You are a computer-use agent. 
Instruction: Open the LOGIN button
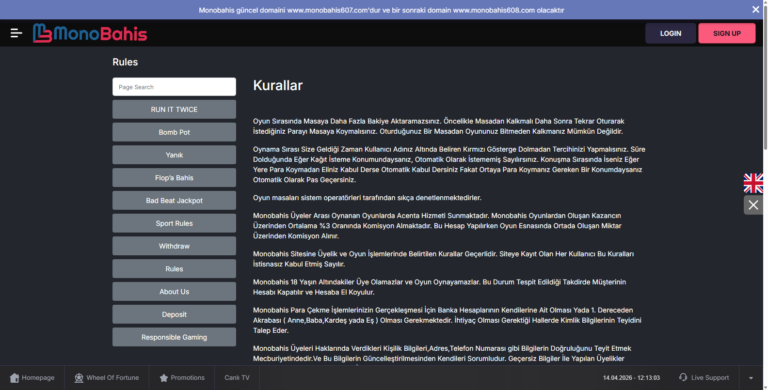pyautogui.click(x=670, y=33)
